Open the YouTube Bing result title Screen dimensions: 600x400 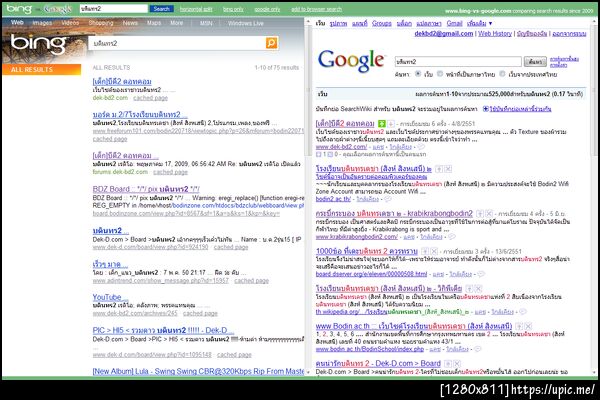coord(110,297)
